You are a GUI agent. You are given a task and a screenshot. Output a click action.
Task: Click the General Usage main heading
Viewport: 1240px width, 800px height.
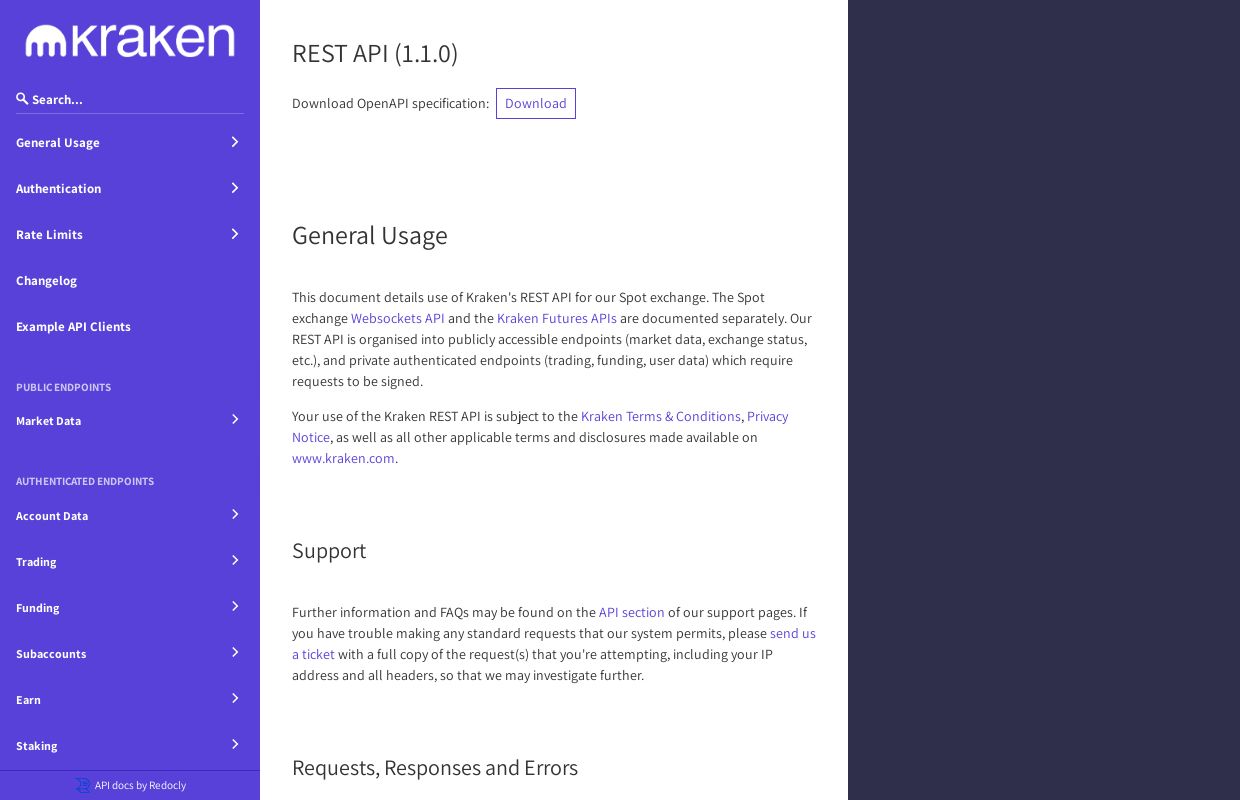click(370, 236)
